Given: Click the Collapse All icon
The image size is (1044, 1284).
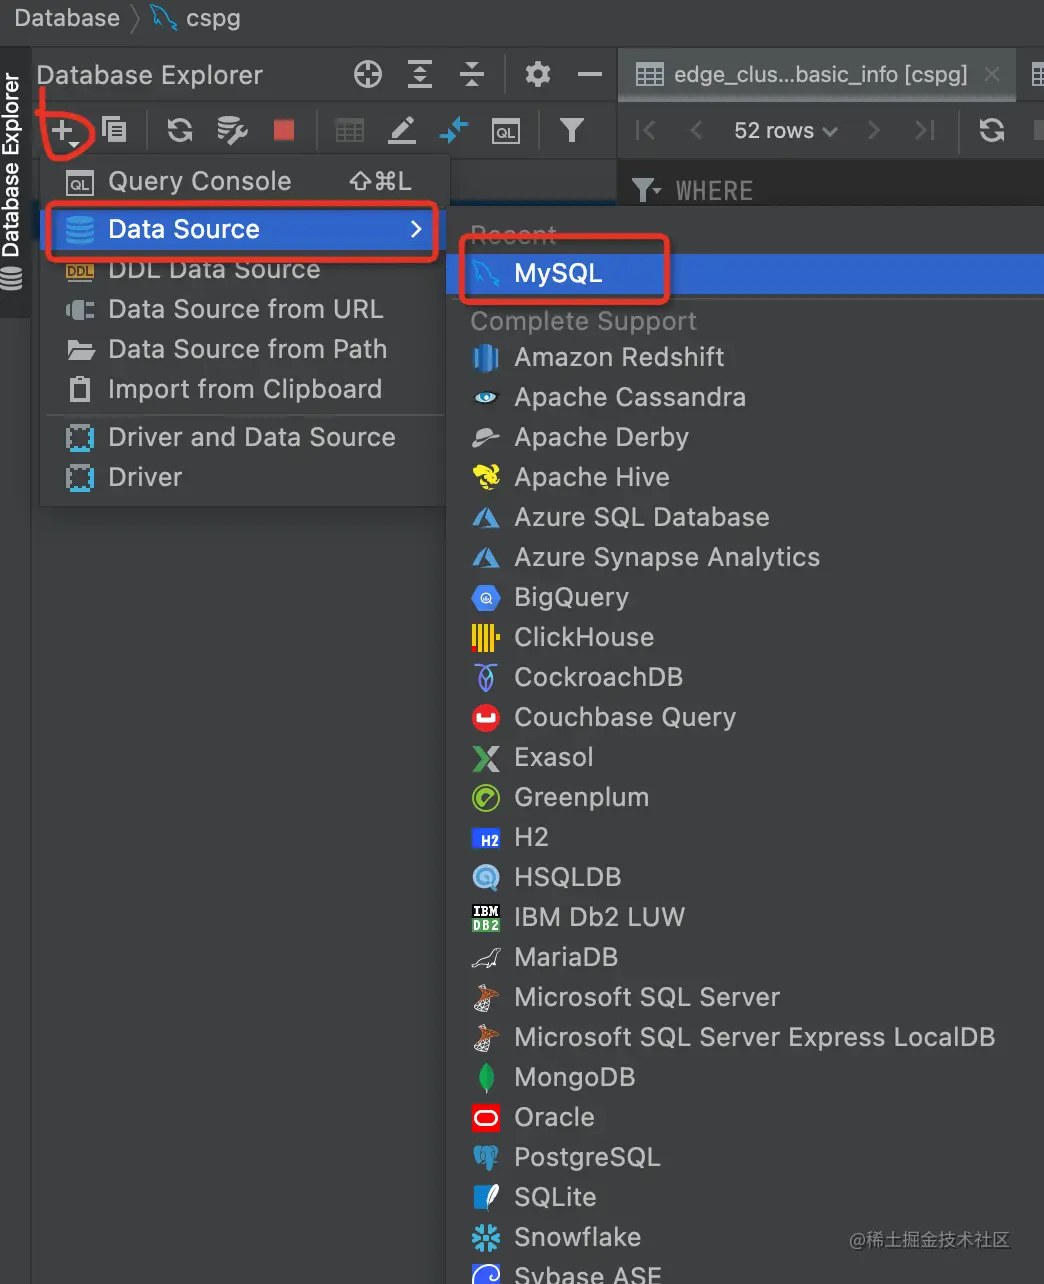Looking at the screenshot, I should point(472,74).
